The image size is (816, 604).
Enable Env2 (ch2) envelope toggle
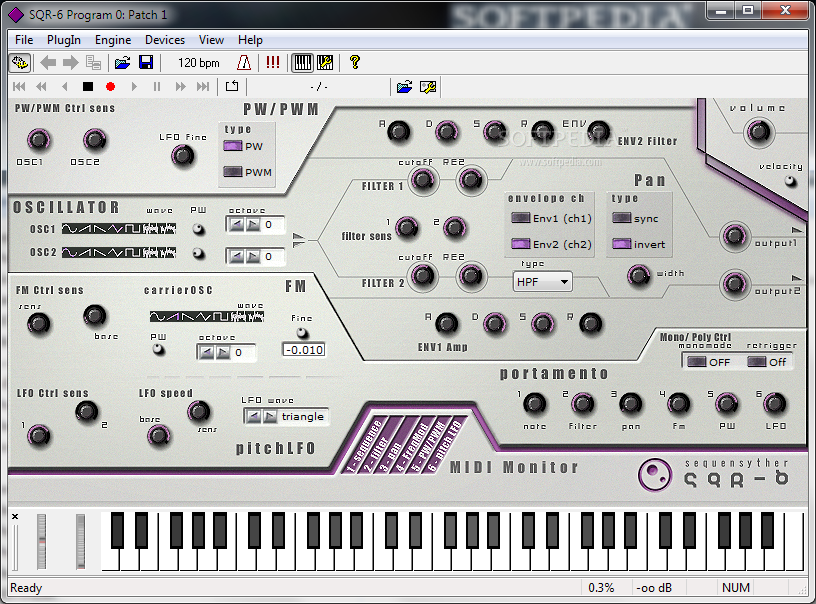pos(521,243)
